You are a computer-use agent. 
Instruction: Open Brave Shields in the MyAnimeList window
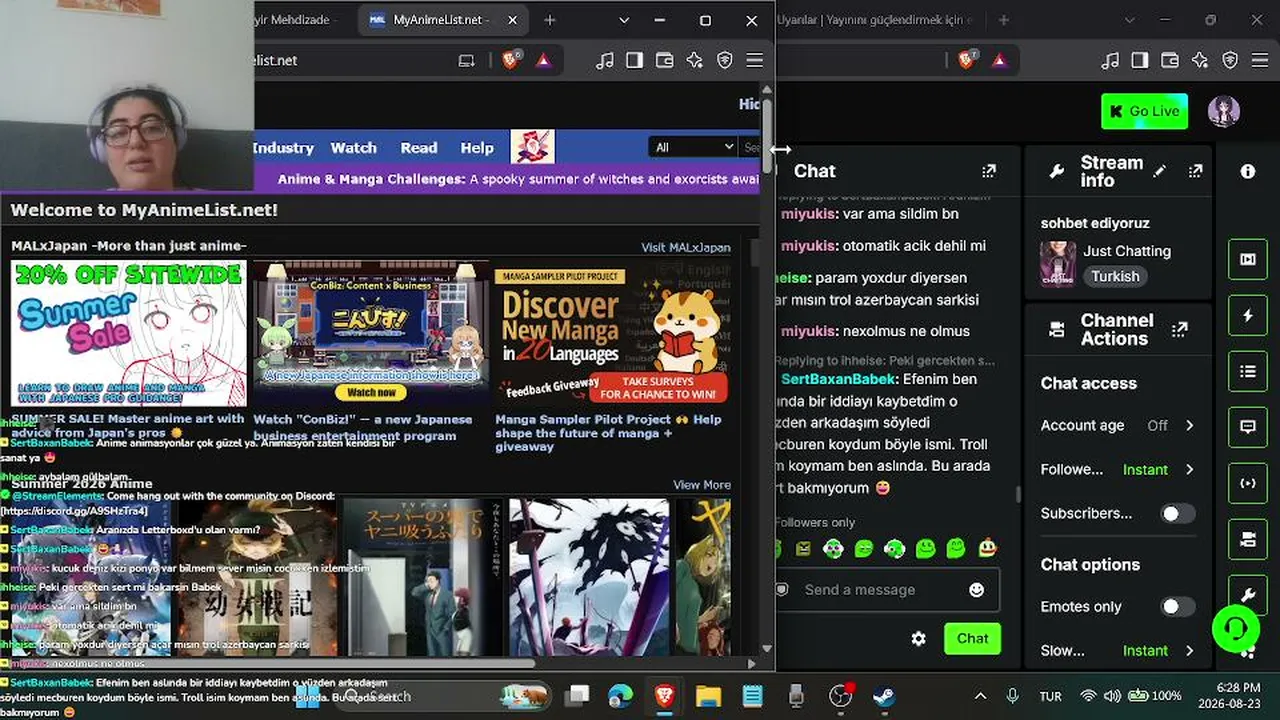click(x=511, y=60)
